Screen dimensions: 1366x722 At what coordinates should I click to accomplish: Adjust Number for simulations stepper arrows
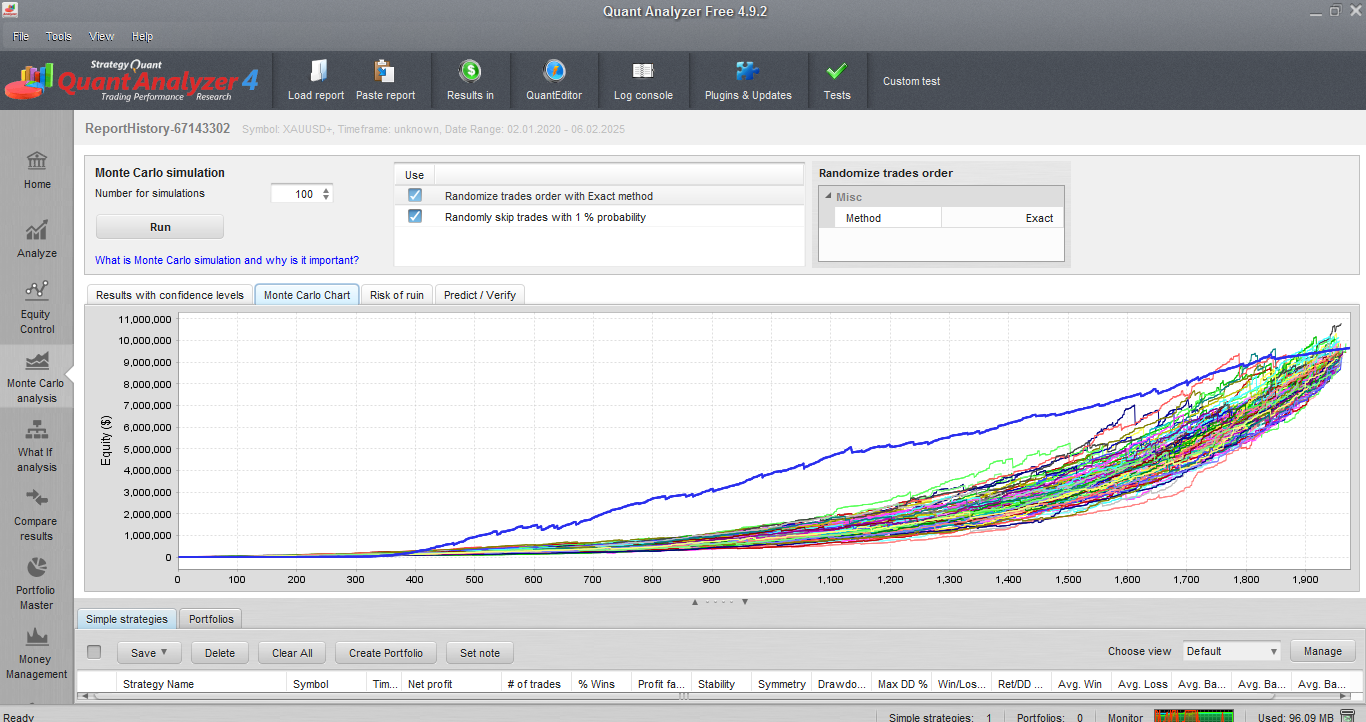[326, 194]
